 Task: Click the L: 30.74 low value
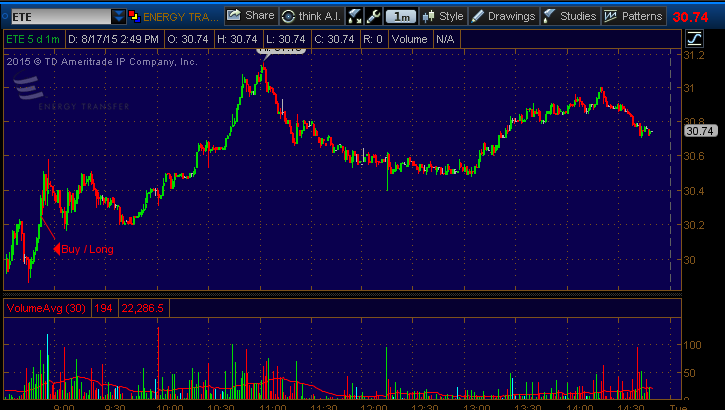click(286, 39)
